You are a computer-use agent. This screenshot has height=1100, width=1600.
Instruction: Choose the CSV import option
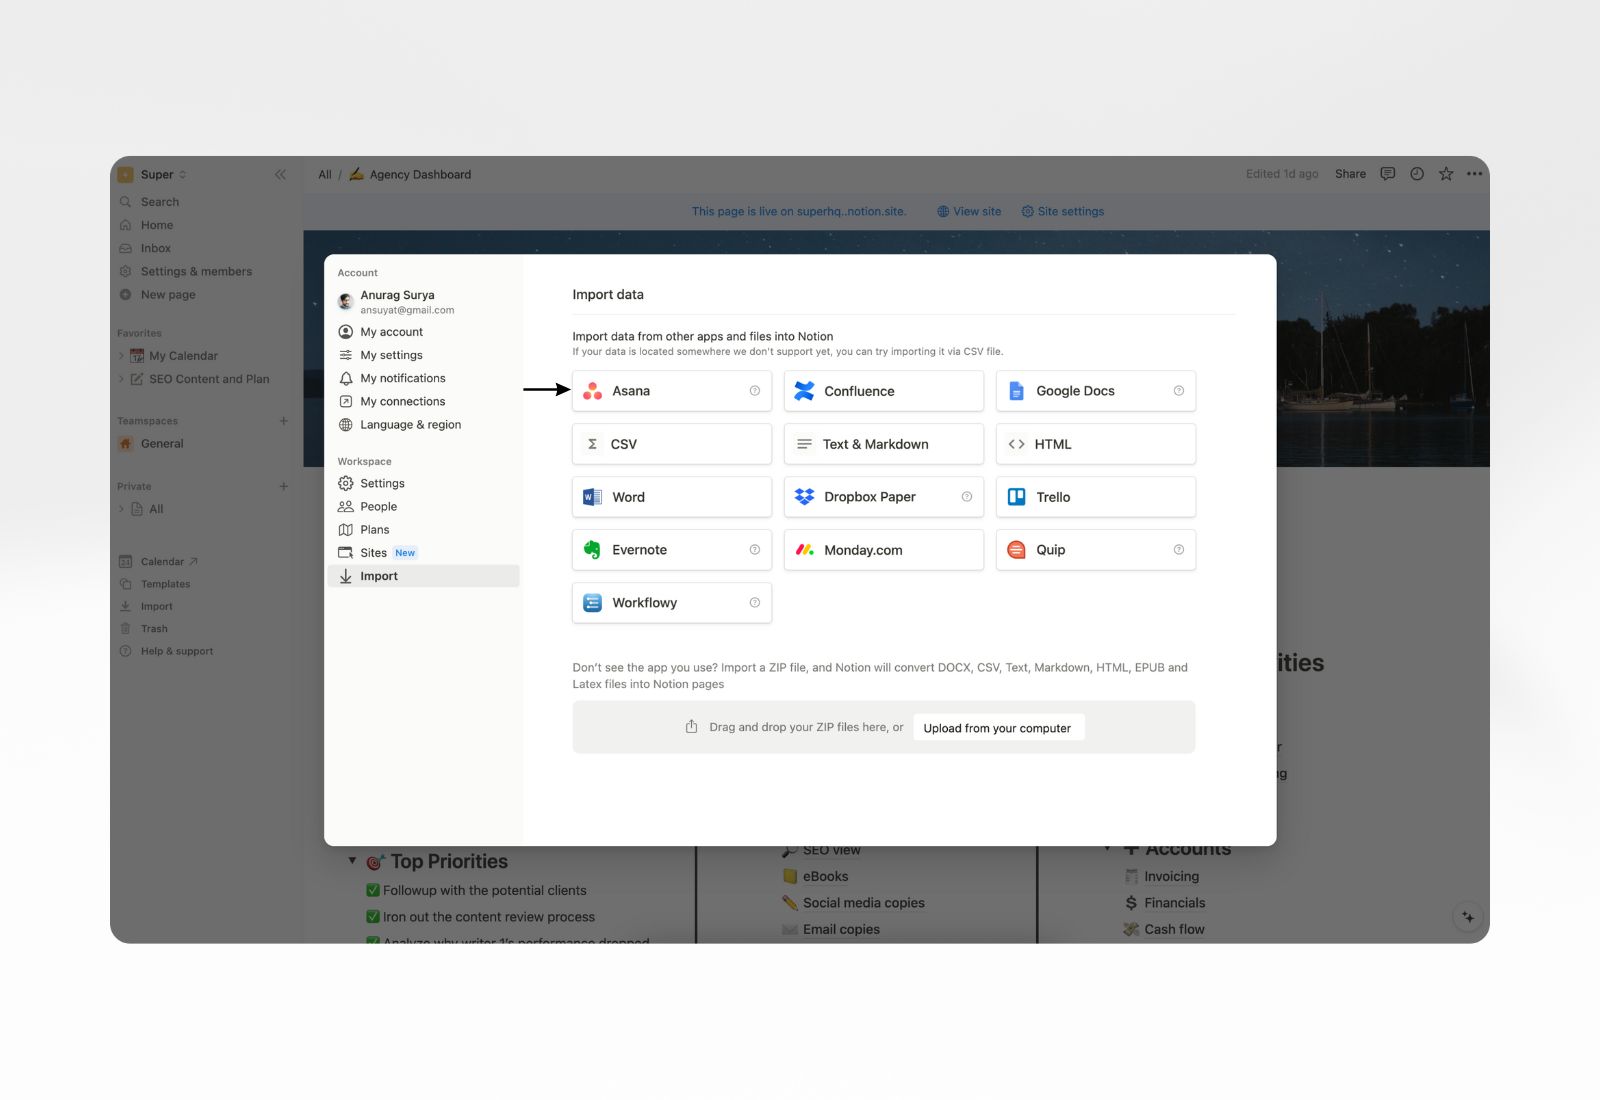tap(672, 444)
